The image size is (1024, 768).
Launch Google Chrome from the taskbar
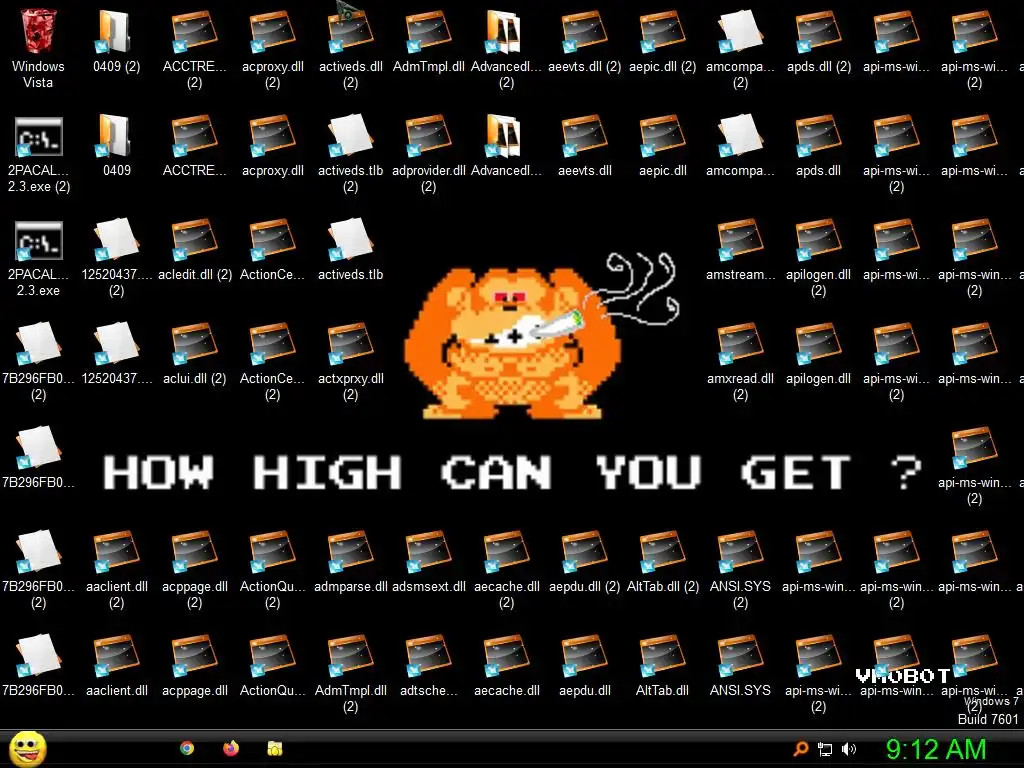click(x=187, y=748)
